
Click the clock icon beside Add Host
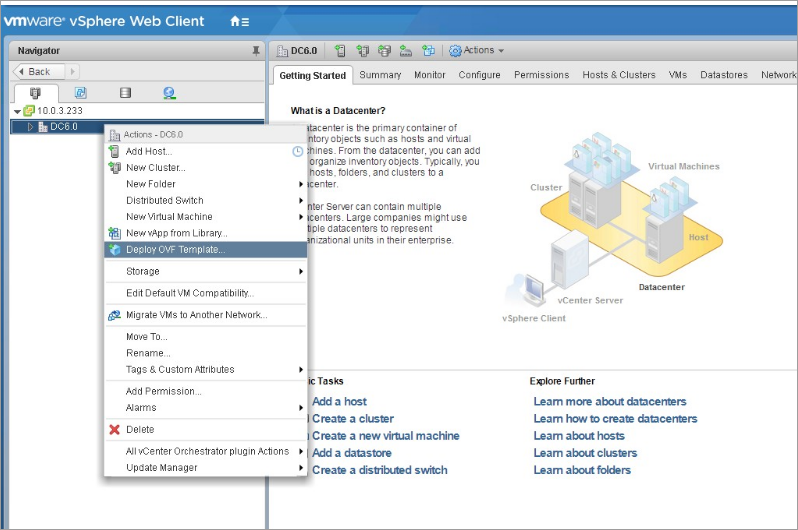click(298, 151)
